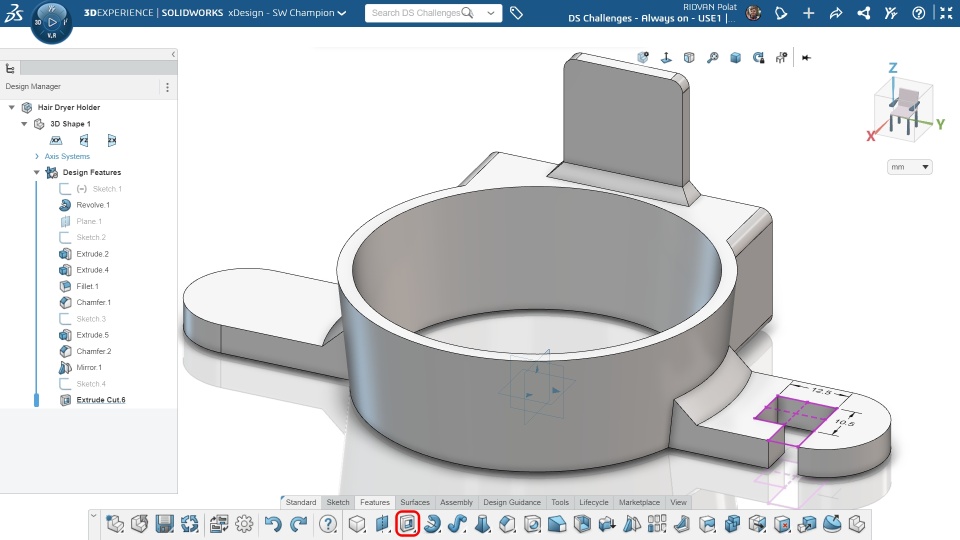Screen dimensions: 960x540
Task: Select the Loft feature tool
Action: (482, 524)
